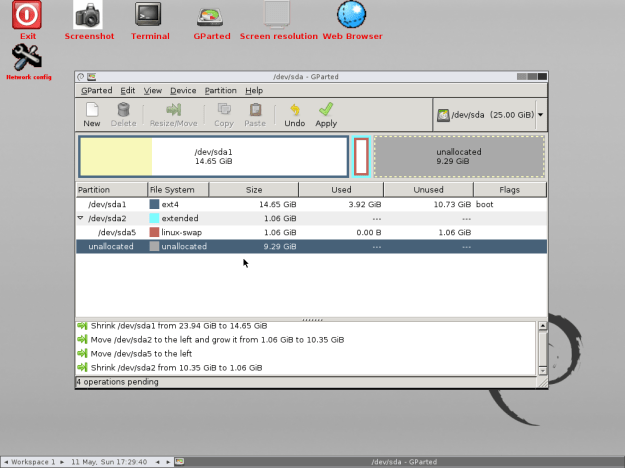Select the small swap block in disk map

(361, 156)
